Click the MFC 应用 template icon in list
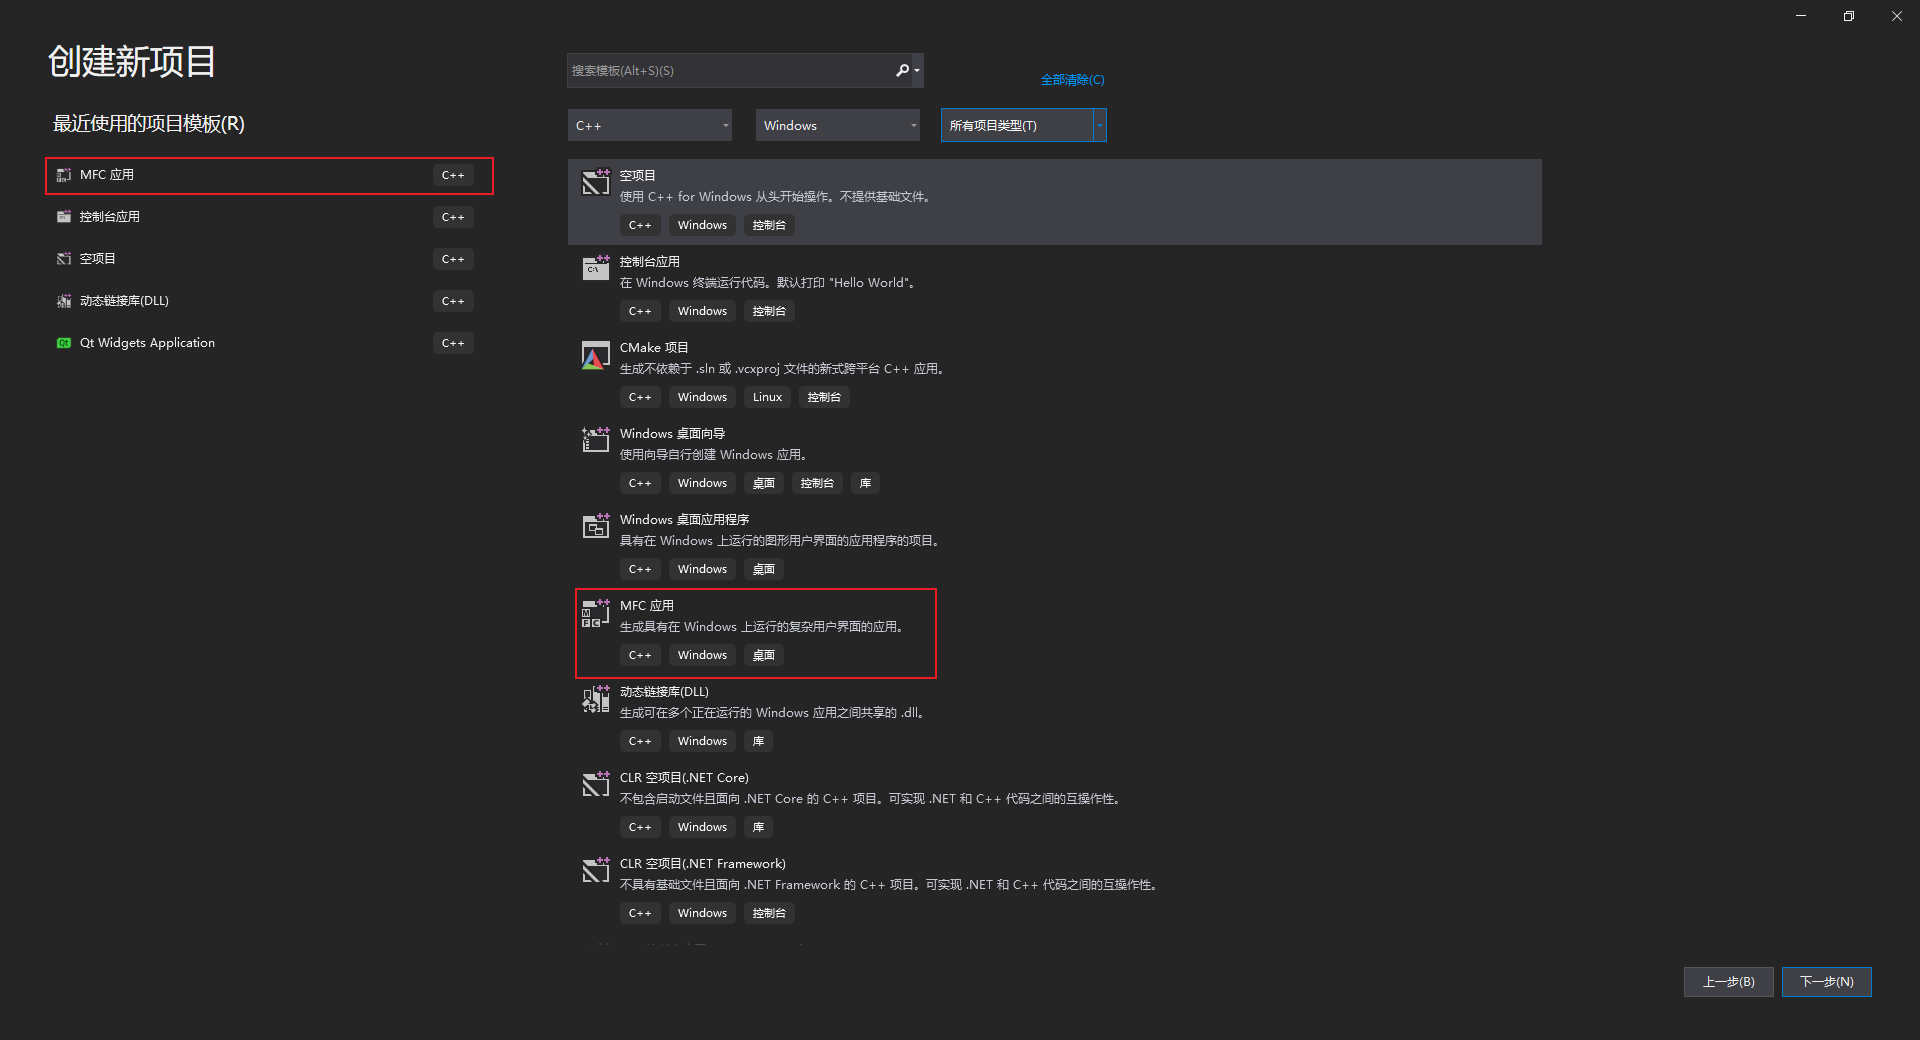The image size is (1920, 1040). pos(596,612)
